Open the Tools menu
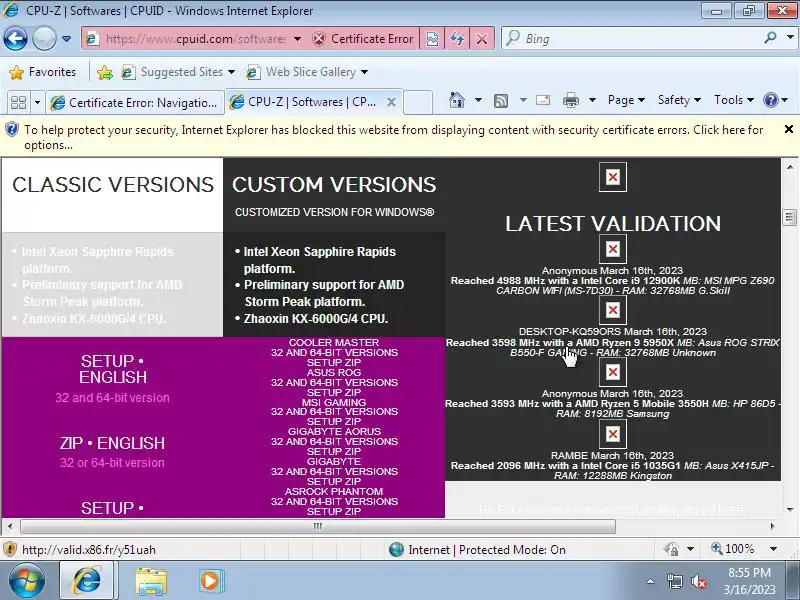This screenshot has height=600, width=800. (x=734, y=100)
